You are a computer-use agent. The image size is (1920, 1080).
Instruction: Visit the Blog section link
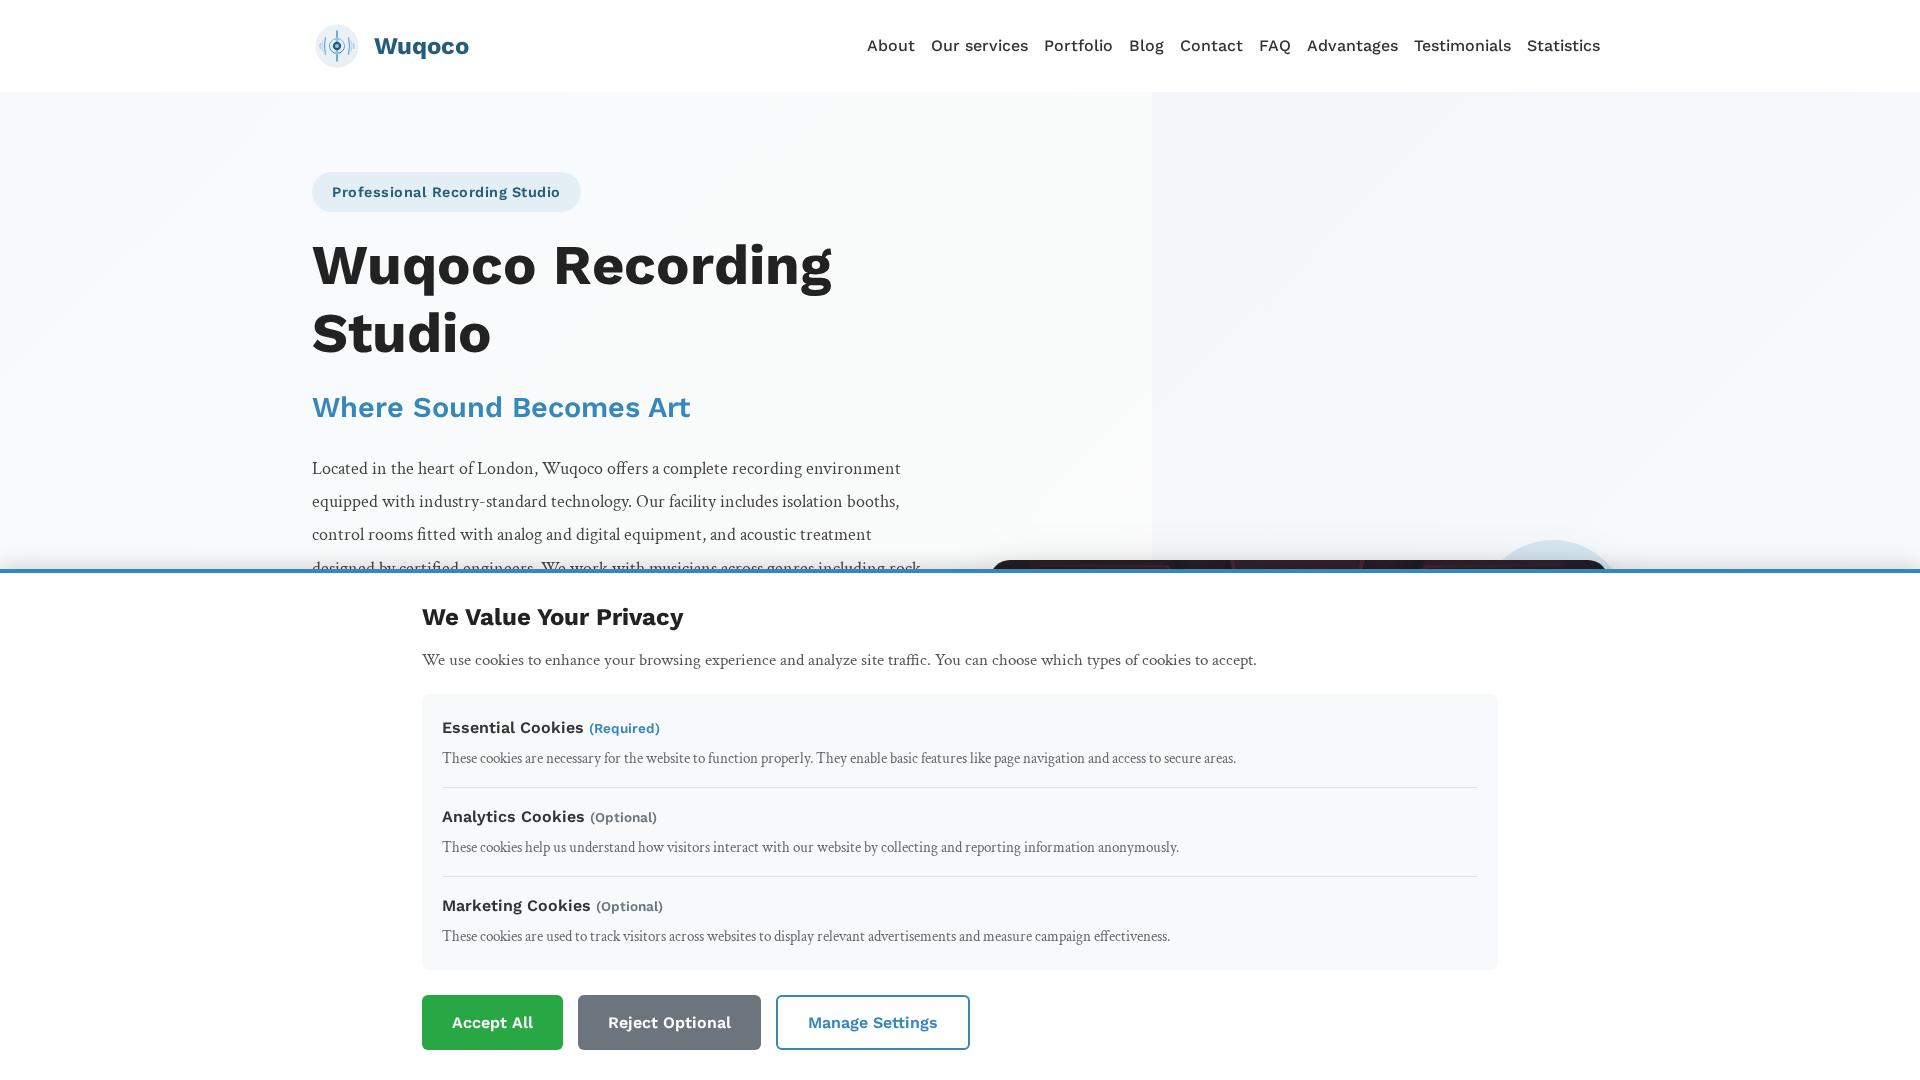[1146, 46]
